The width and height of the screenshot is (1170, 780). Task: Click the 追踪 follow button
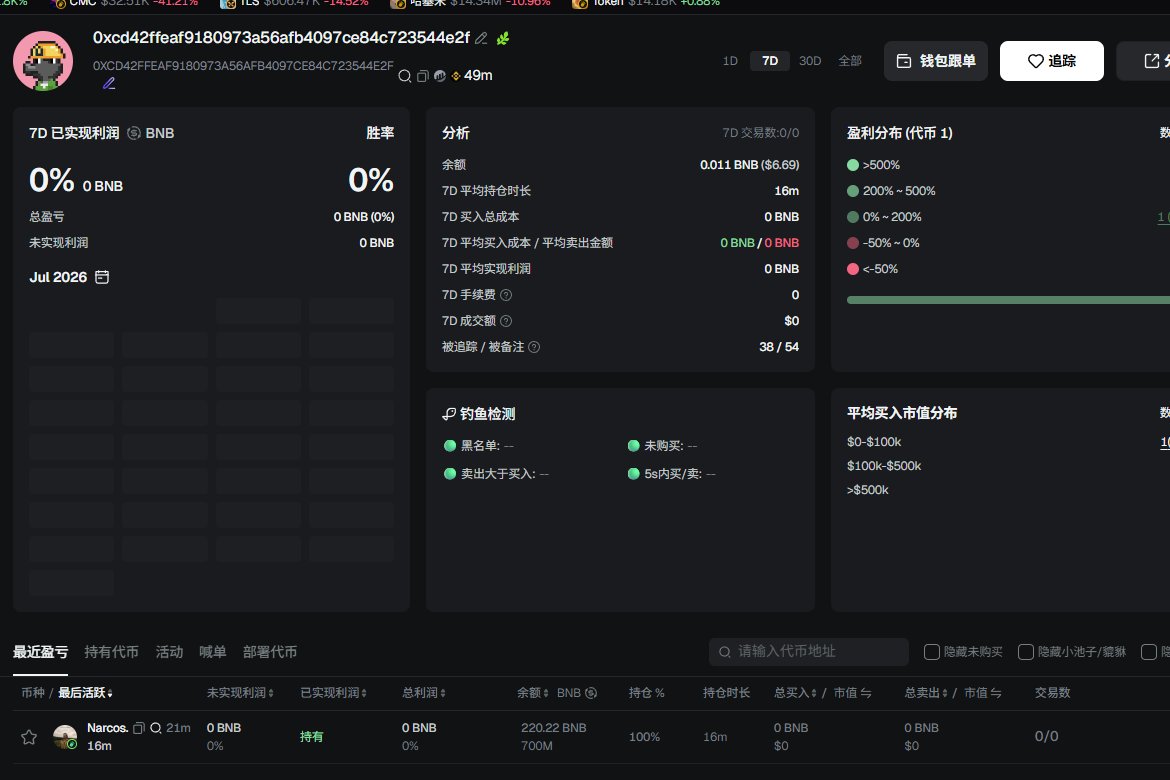coord(1051,60)
